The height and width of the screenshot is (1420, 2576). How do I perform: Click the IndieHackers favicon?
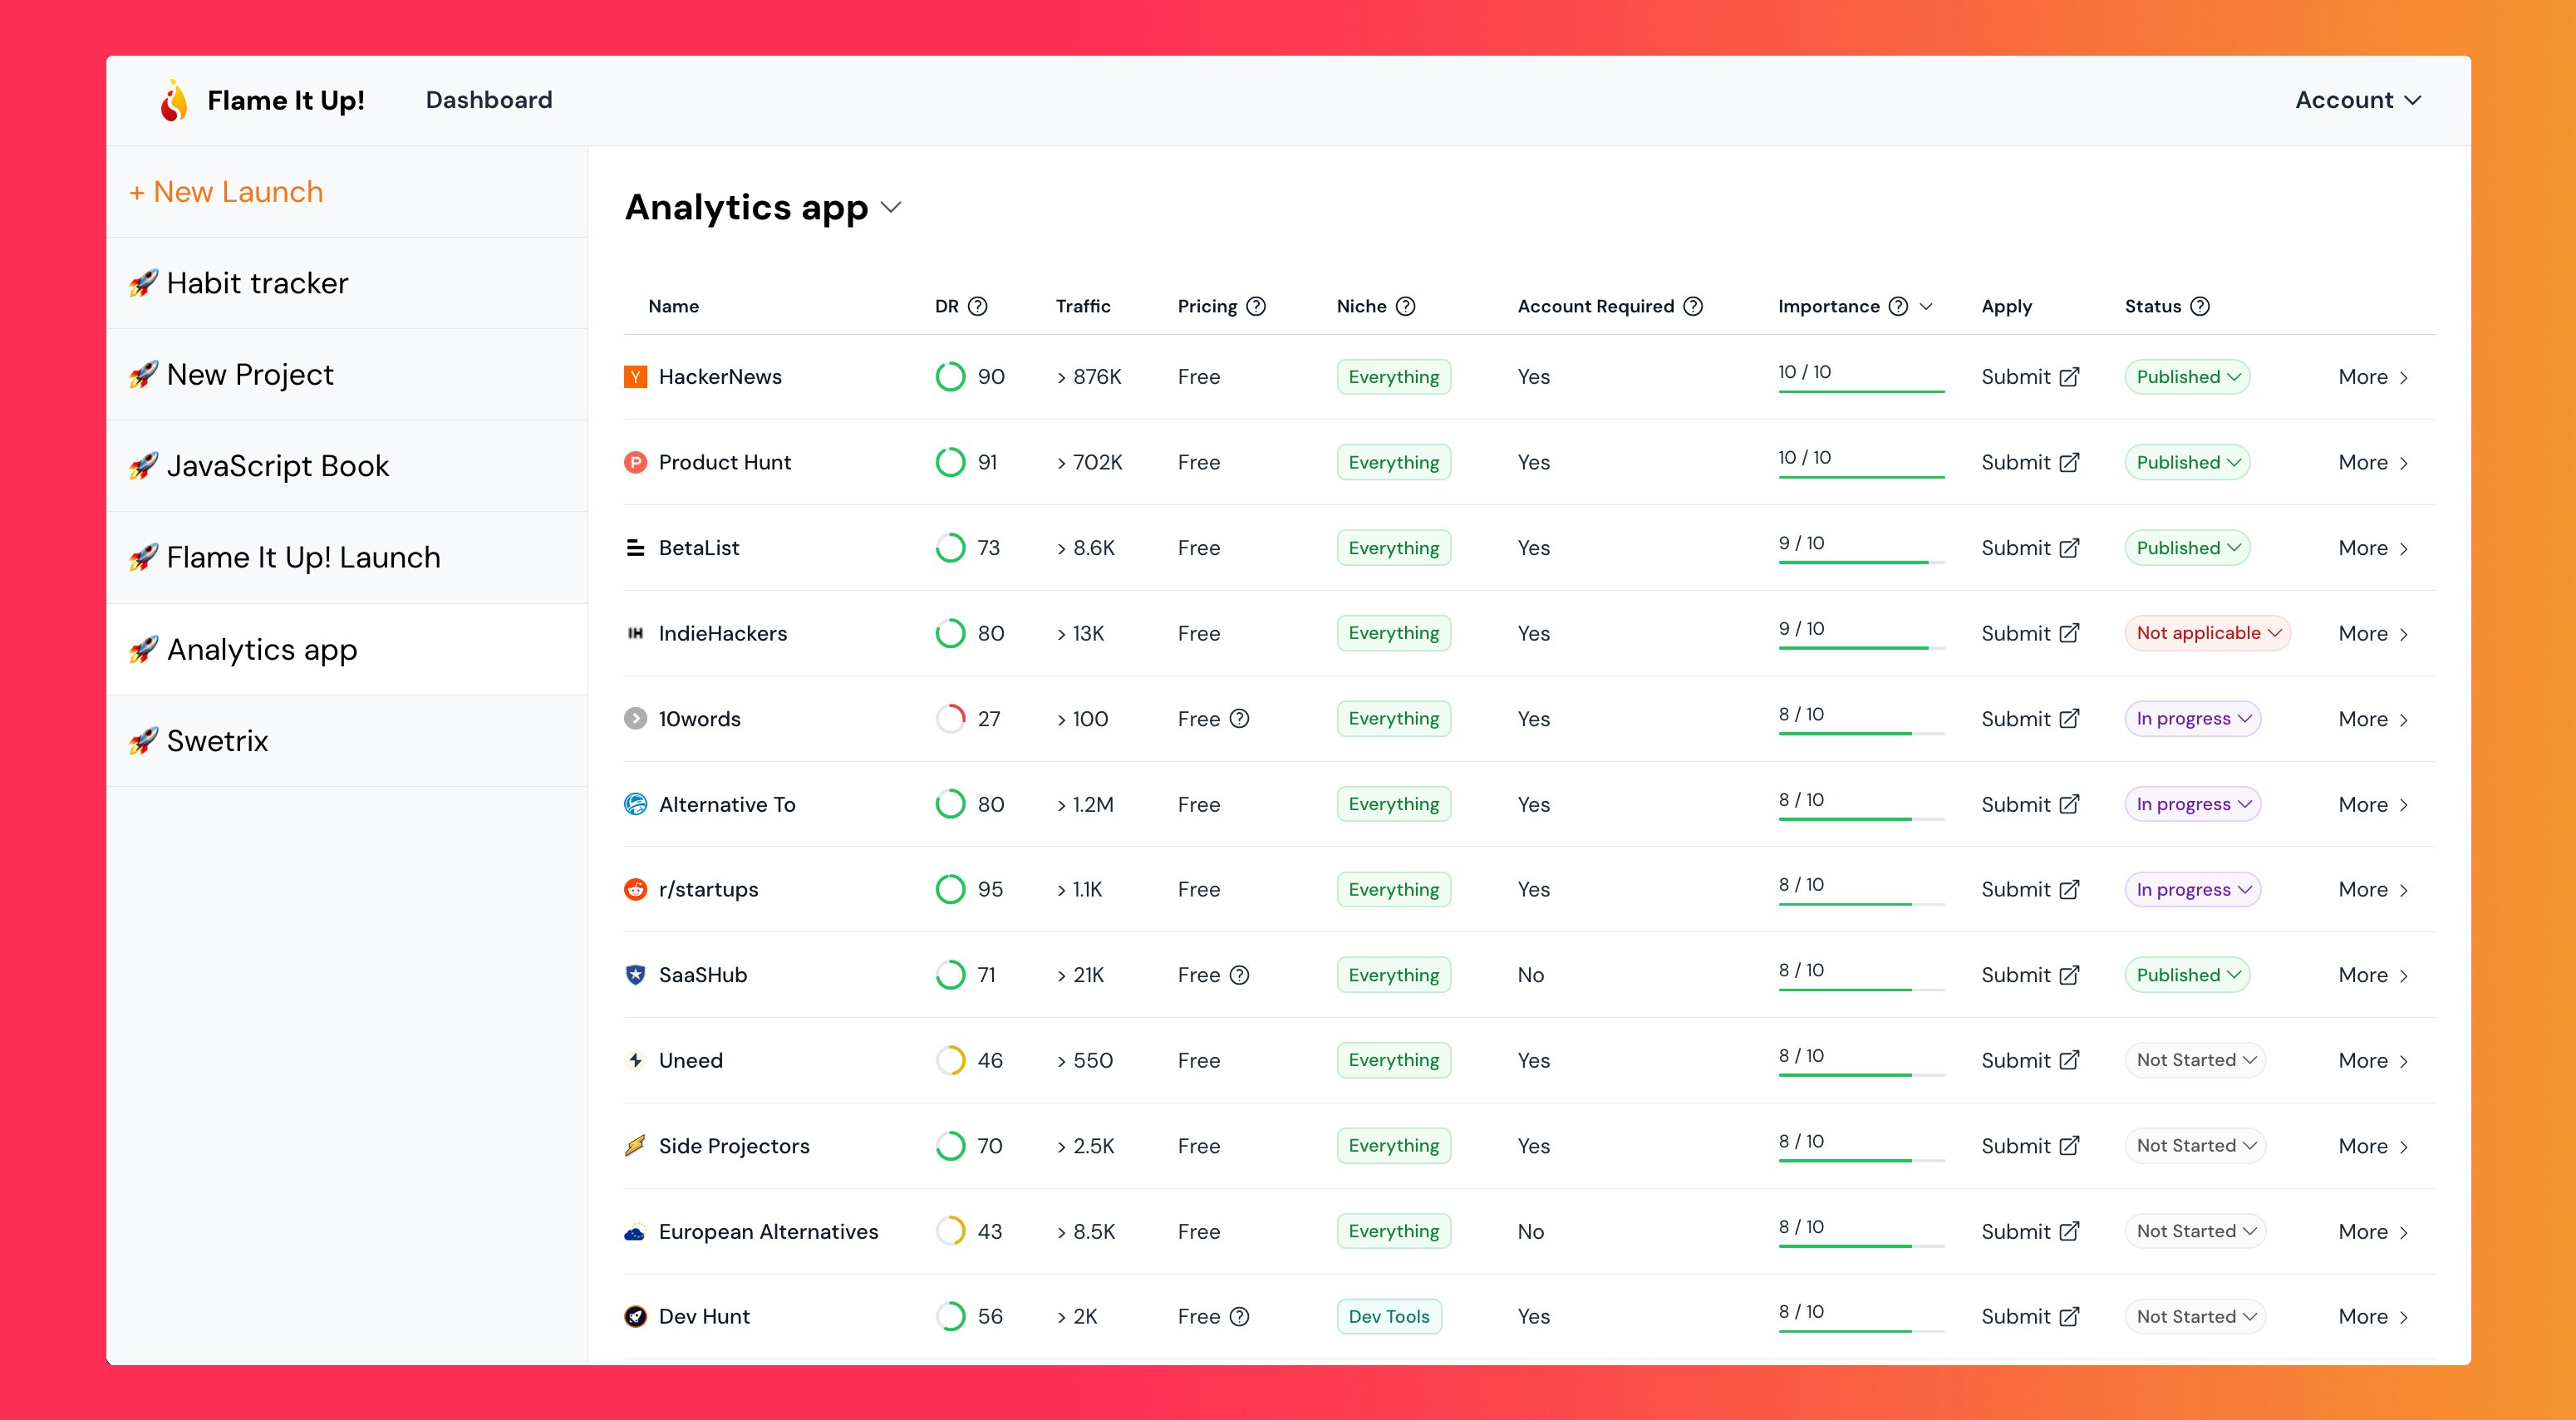coord(635,633)
